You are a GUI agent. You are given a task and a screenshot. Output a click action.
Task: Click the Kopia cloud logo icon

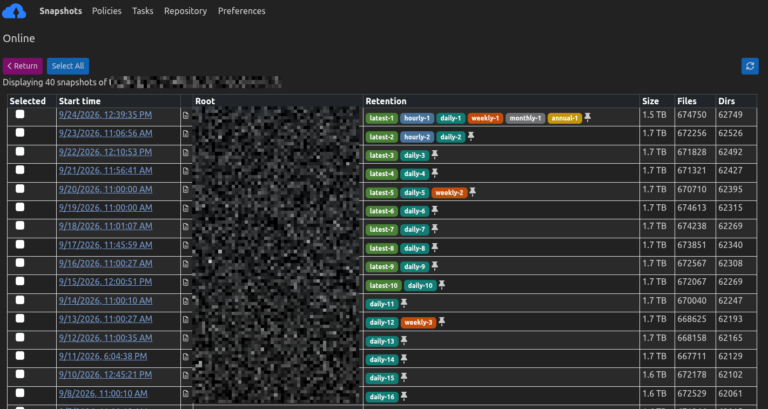pos(14,11)
